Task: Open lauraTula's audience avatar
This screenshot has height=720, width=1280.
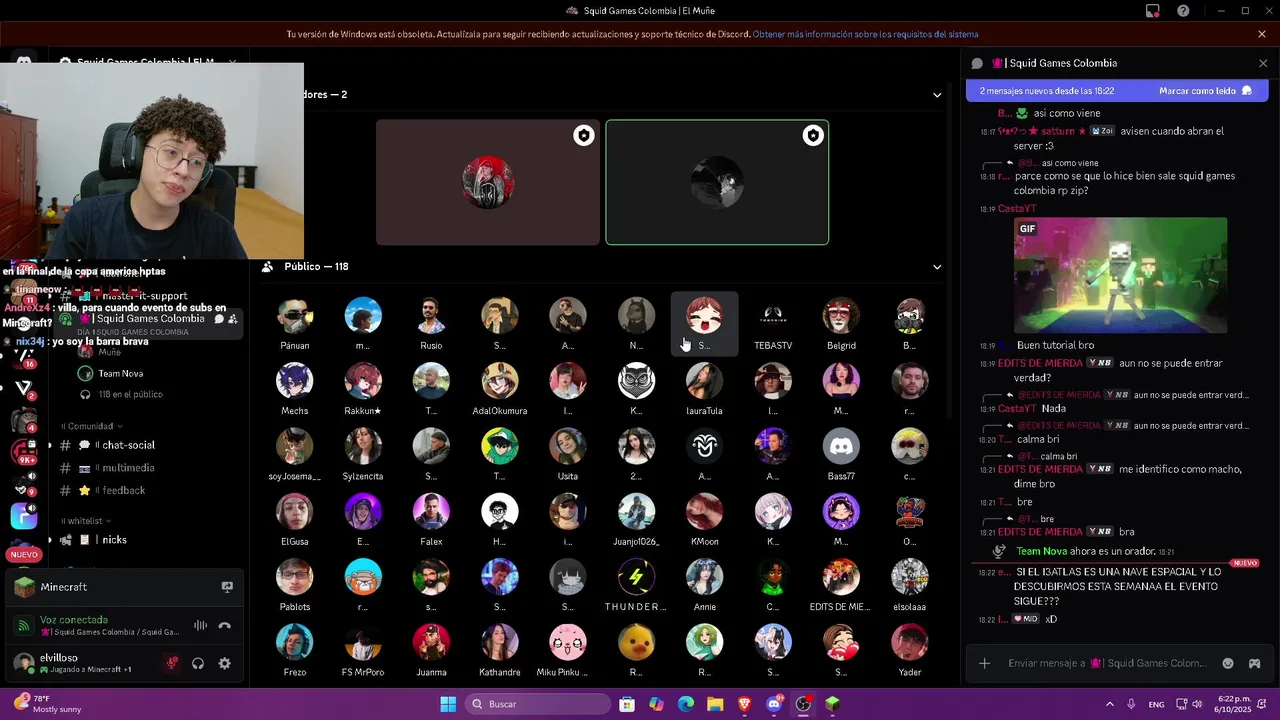Action: pyautogui.click(x=704, y=381)
